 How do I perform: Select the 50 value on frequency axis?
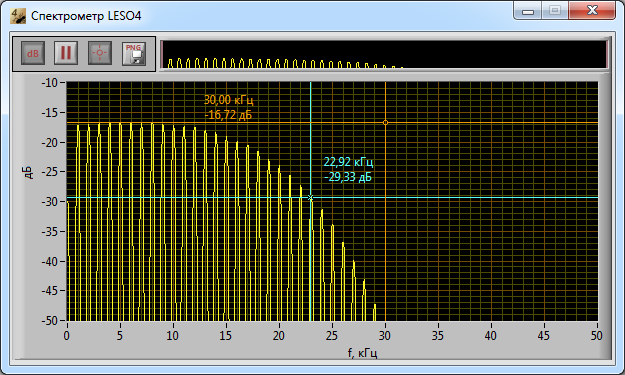597,336
